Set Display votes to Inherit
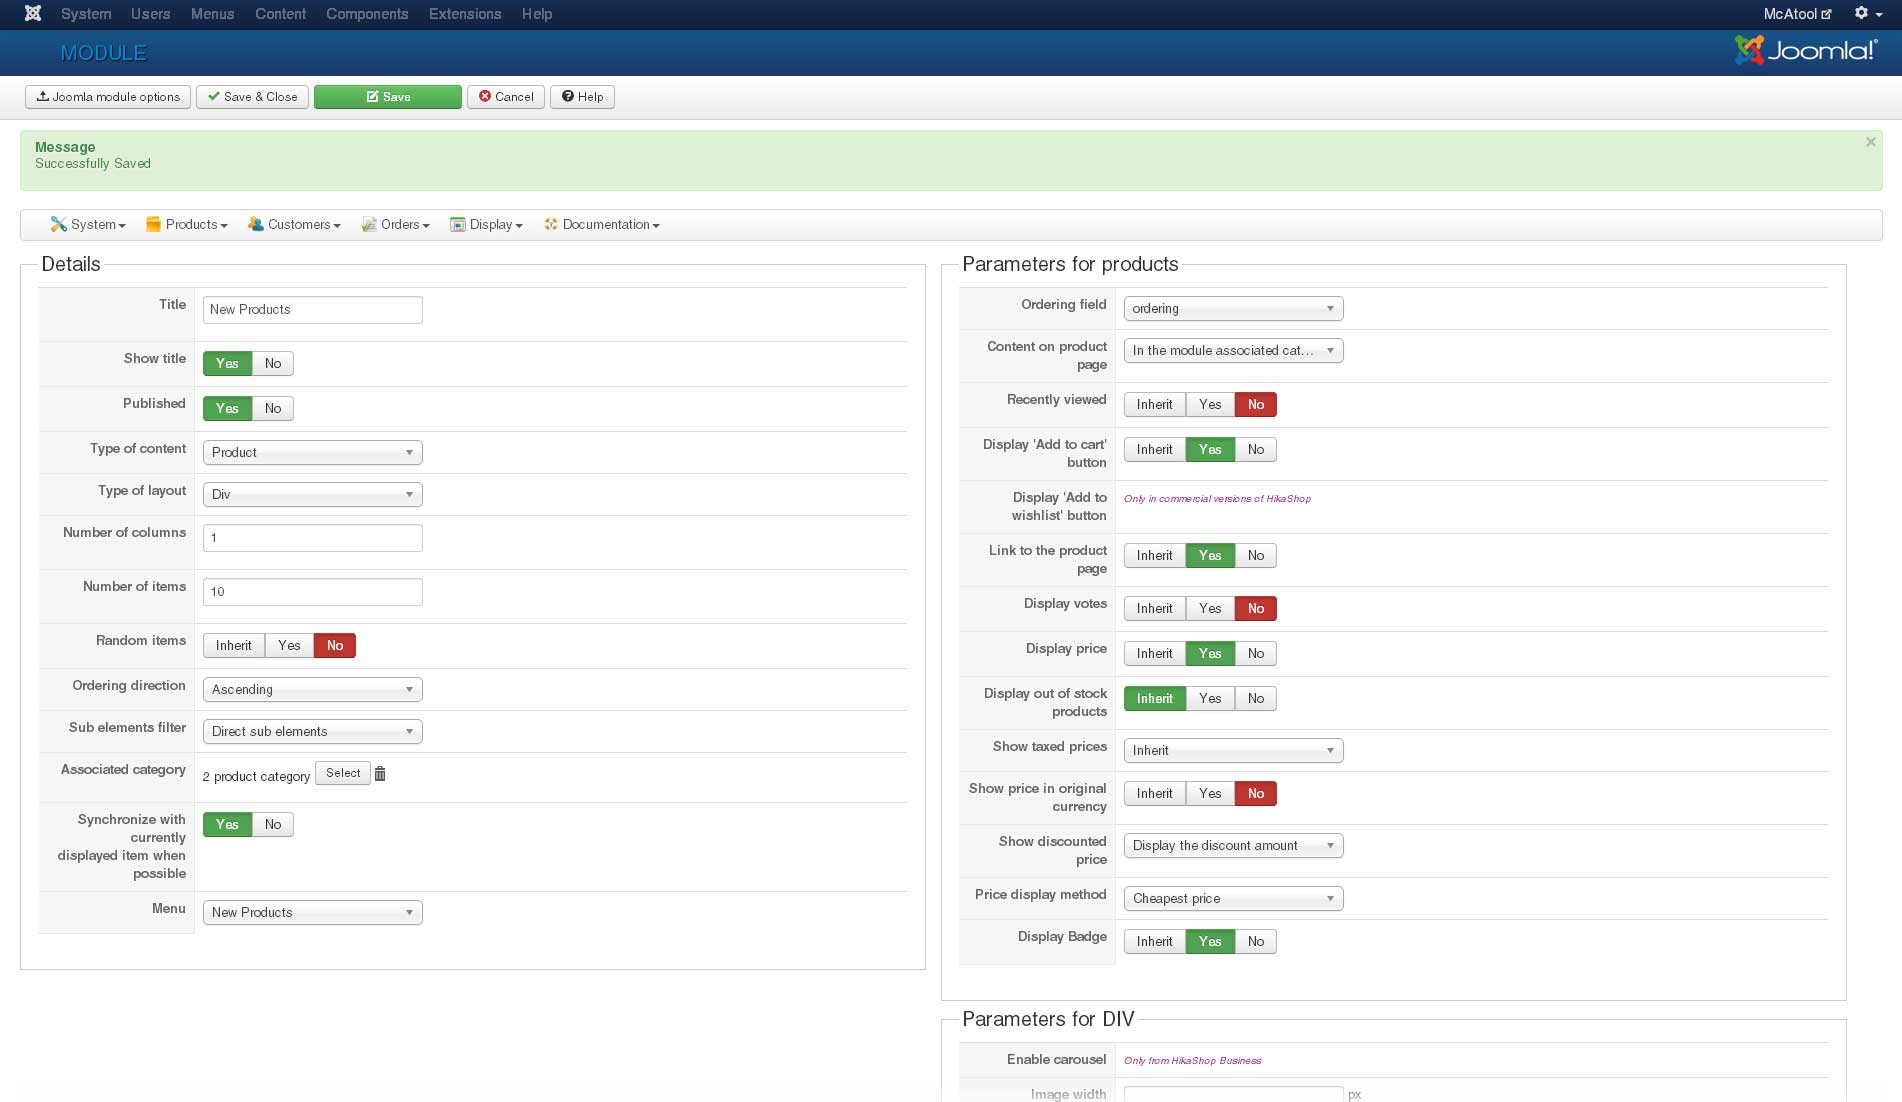 coord(1155,608)
